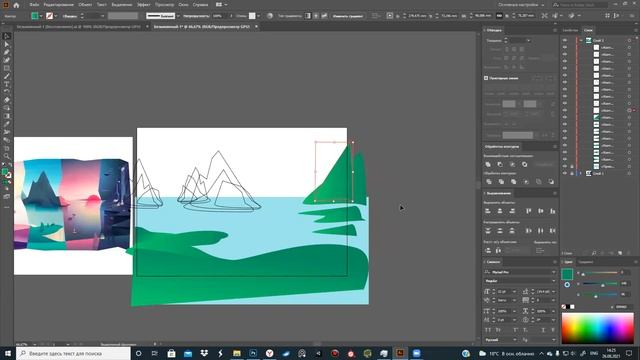Click the Unite shape mode in Pathfinder
The width and height of the screenshot is (640, 360).
488,164
